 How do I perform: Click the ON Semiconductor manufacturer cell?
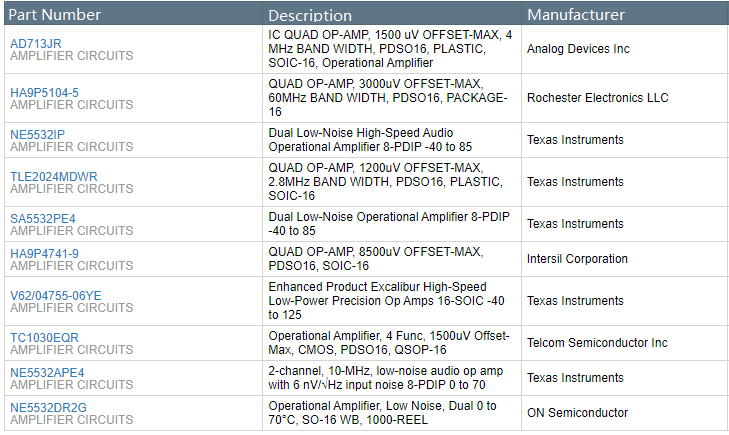coord(578,413)
